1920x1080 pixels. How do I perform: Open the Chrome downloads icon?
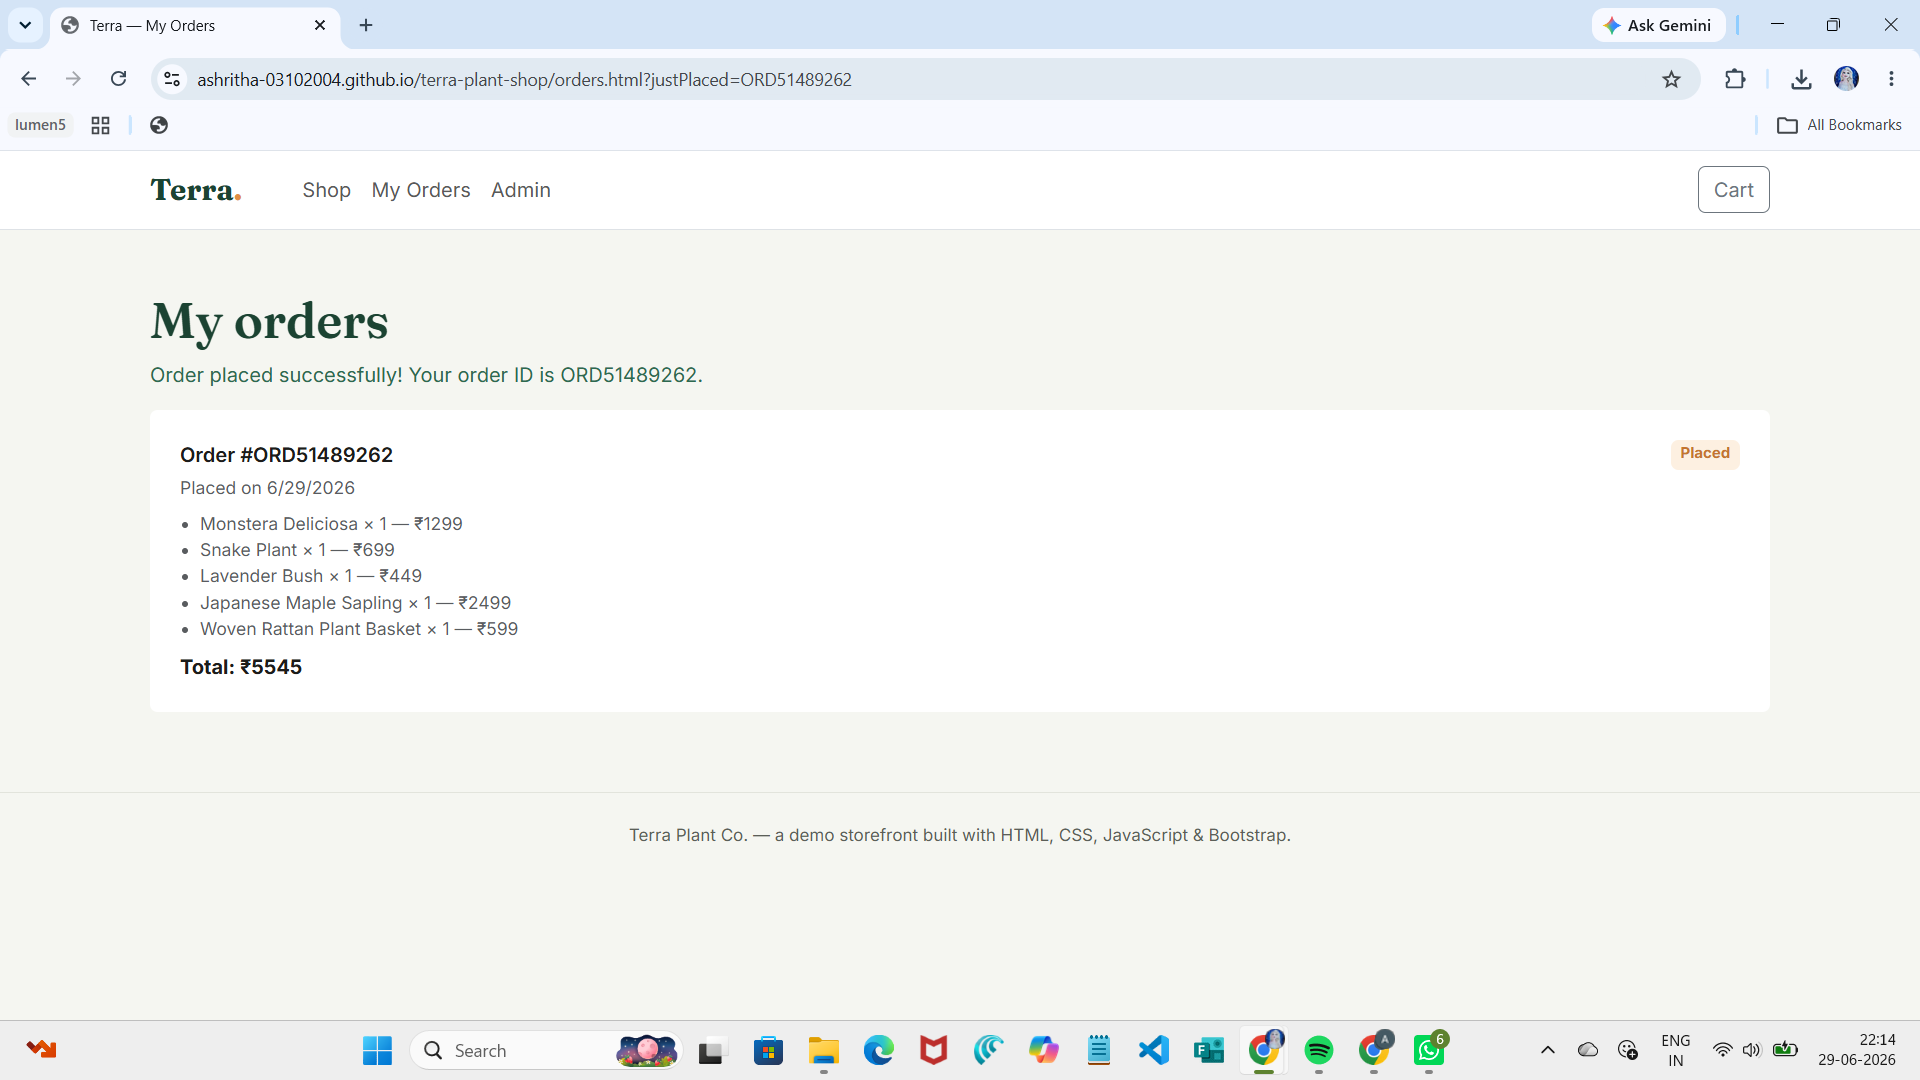(1801, 79)
